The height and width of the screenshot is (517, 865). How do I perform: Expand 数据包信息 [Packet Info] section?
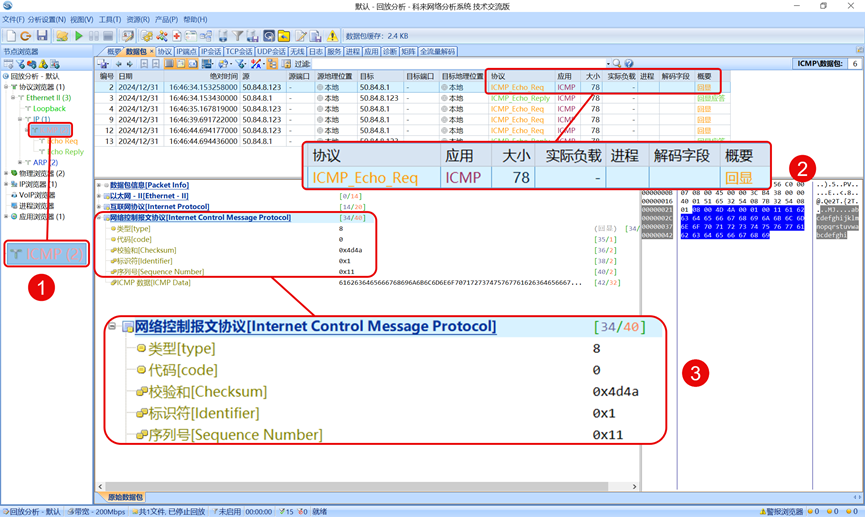pos(99,185)
